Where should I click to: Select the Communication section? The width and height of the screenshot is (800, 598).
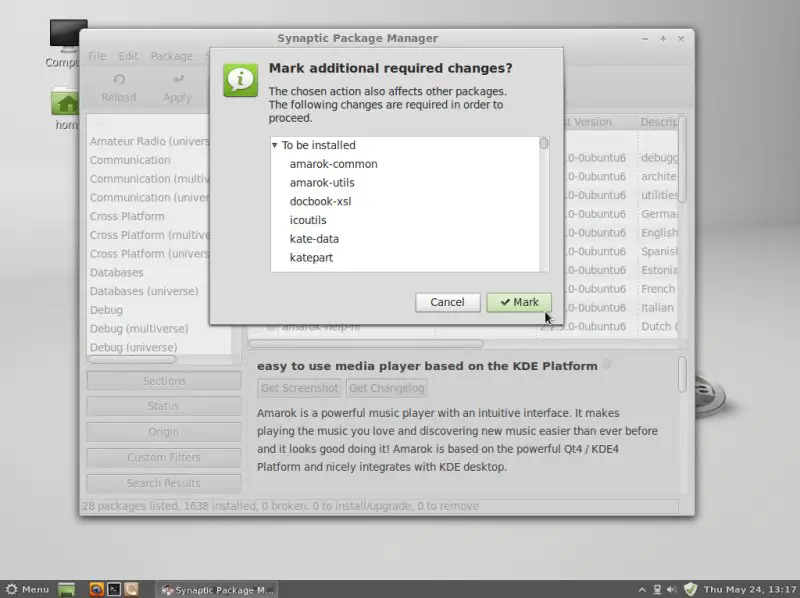click(130, 160)
